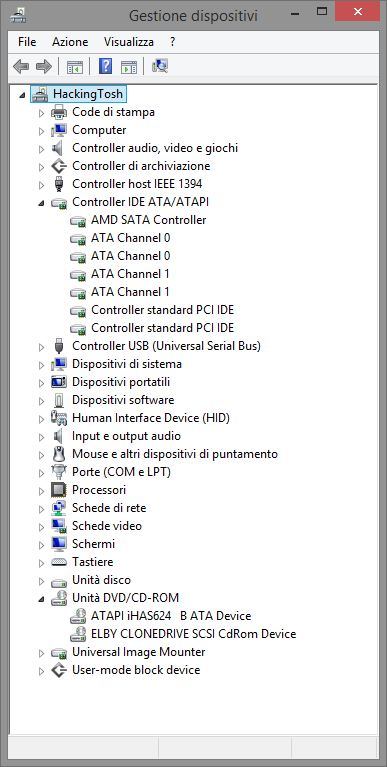Viewport: 387px width, 767px height.
Task: Open the ? help menu
Action: [173, 42]
